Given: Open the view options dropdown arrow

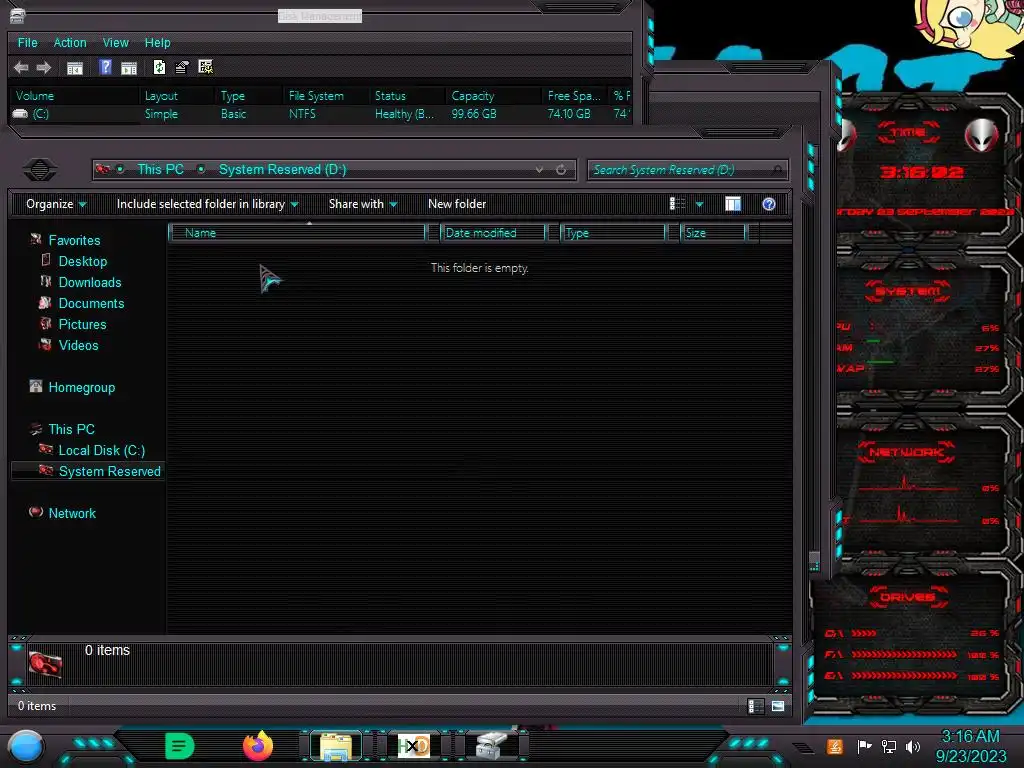Looking at the screenshot, I should [699, 204].
